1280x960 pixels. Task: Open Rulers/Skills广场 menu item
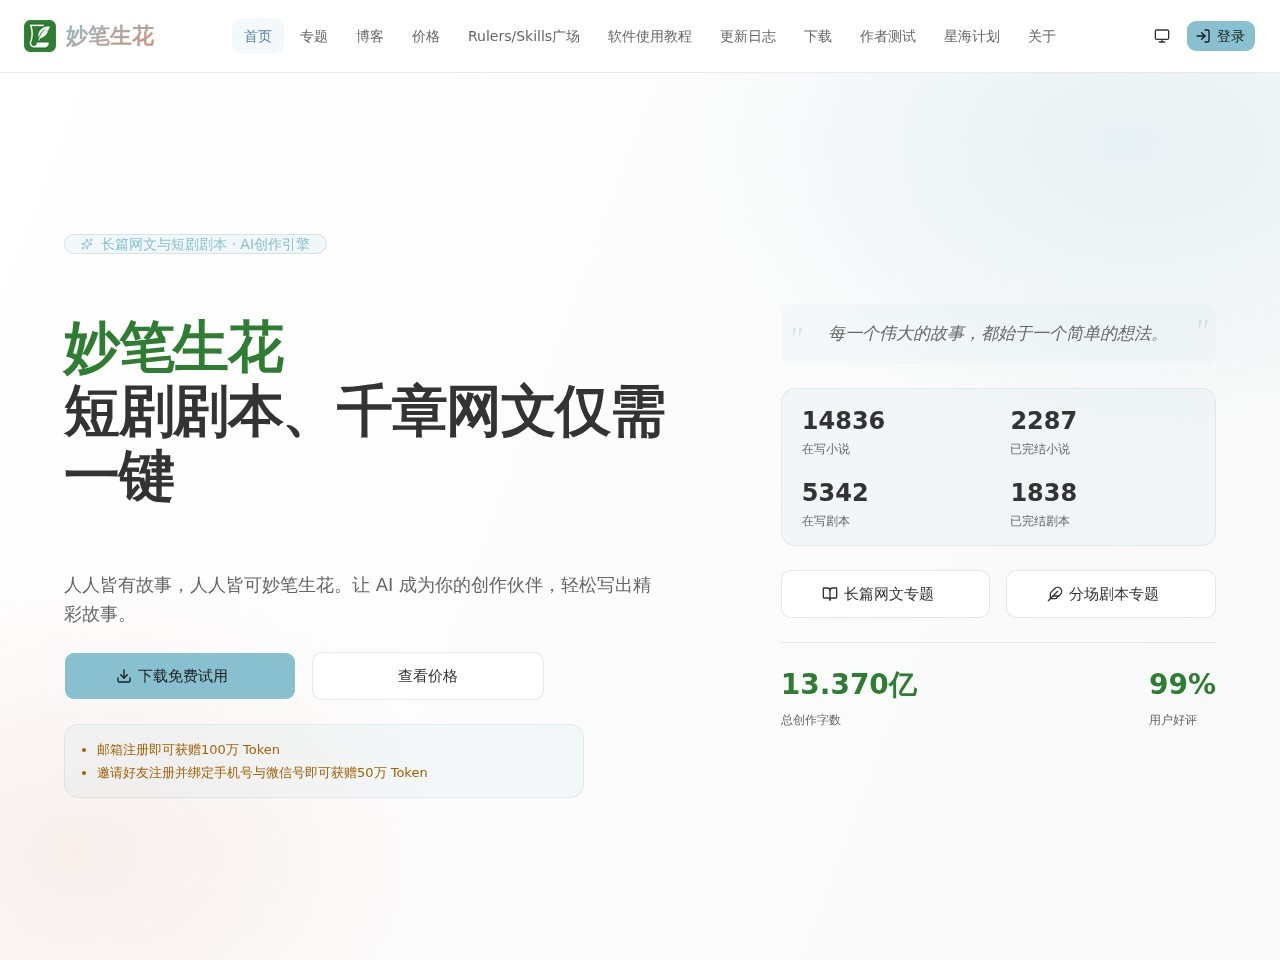click(x=524, y=36)
